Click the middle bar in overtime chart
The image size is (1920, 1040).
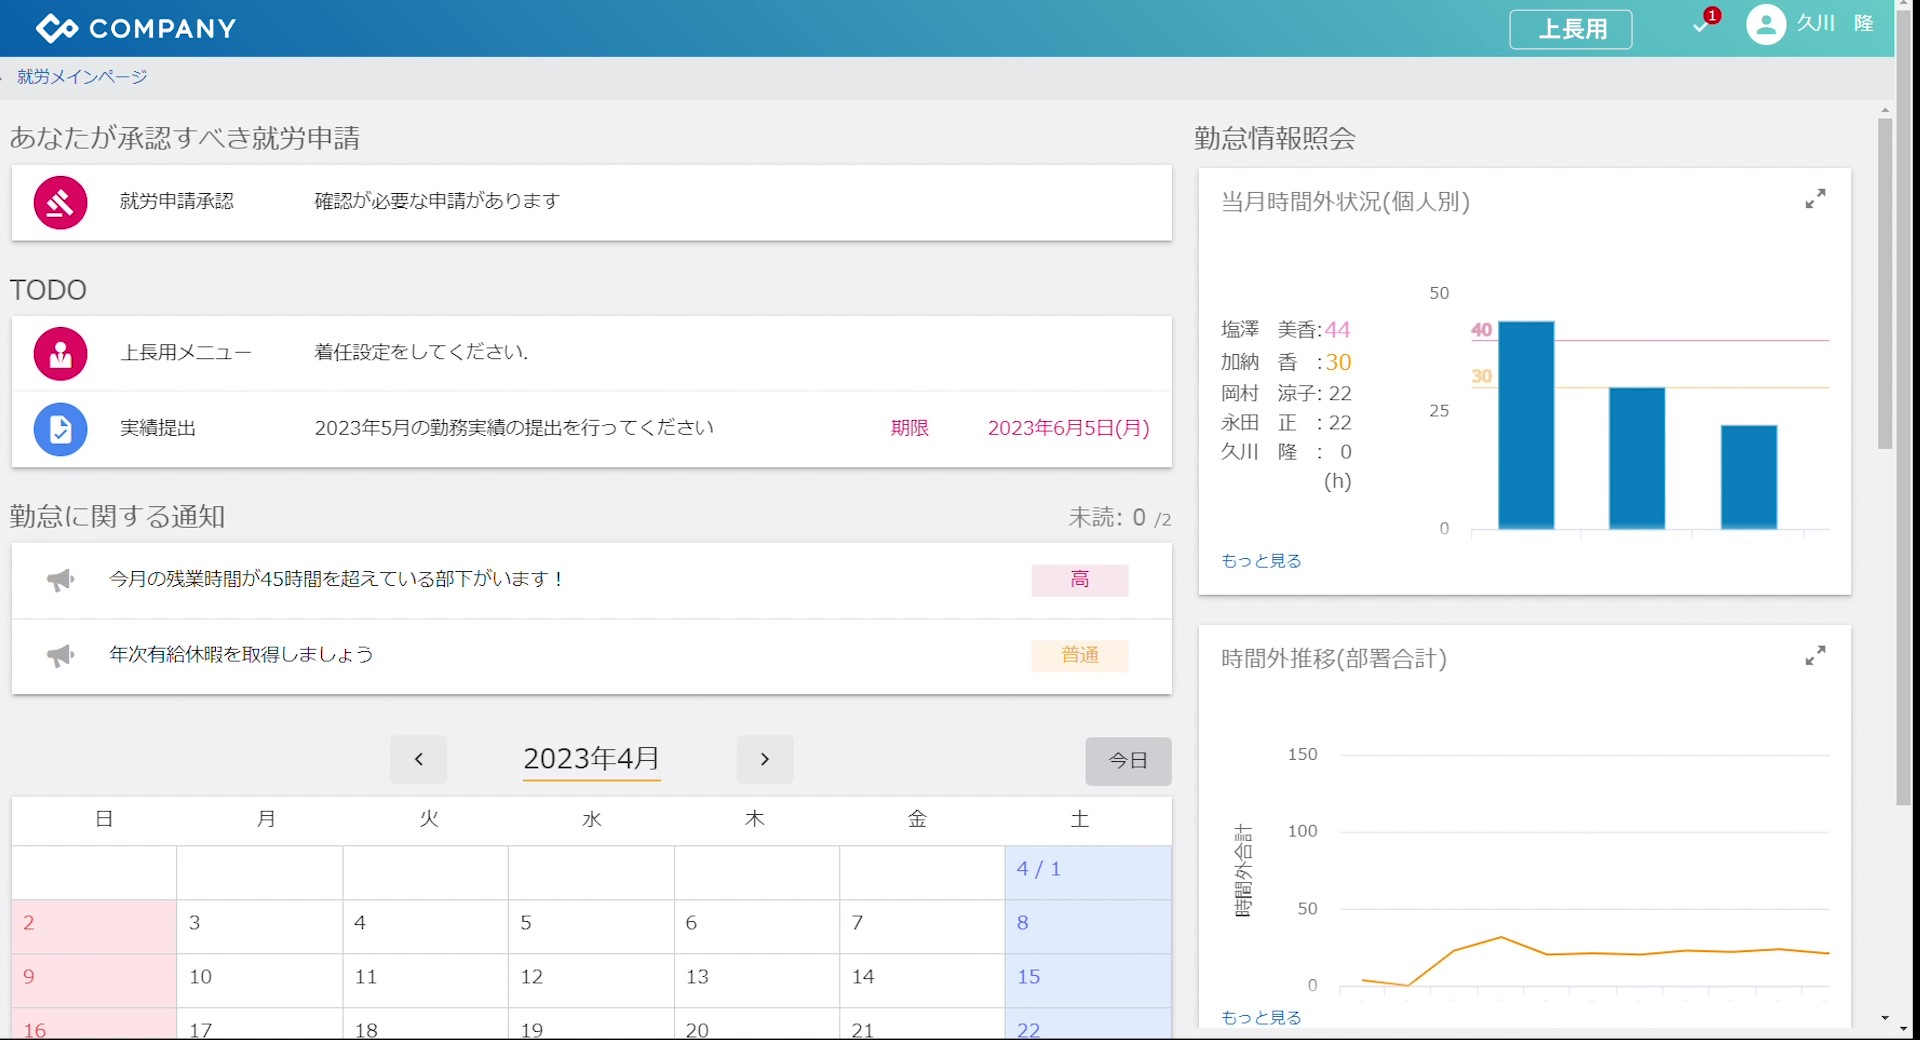(1637, 458)
